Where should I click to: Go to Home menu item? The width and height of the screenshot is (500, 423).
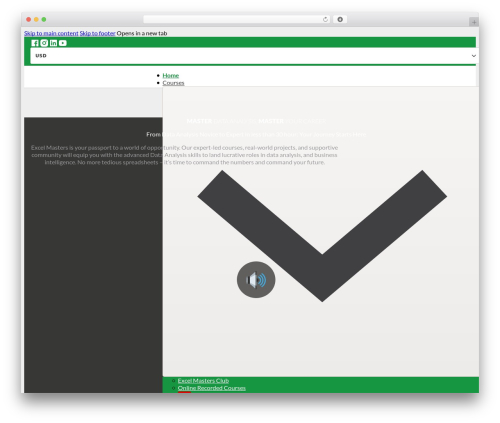click(x=171, y=75)
